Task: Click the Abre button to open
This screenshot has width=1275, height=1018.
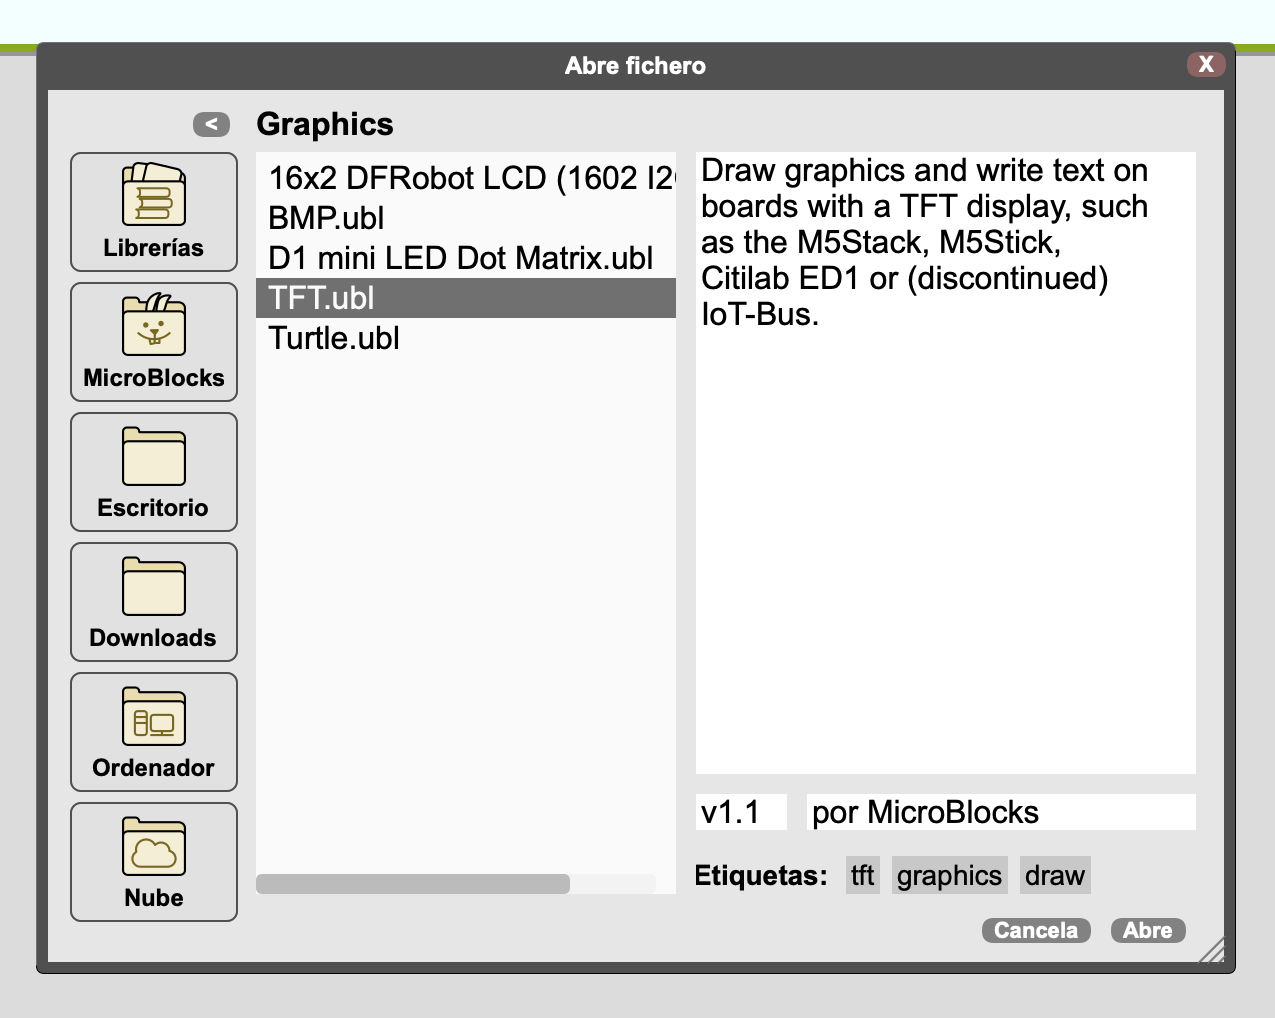Action: (x=1147, y=930)
